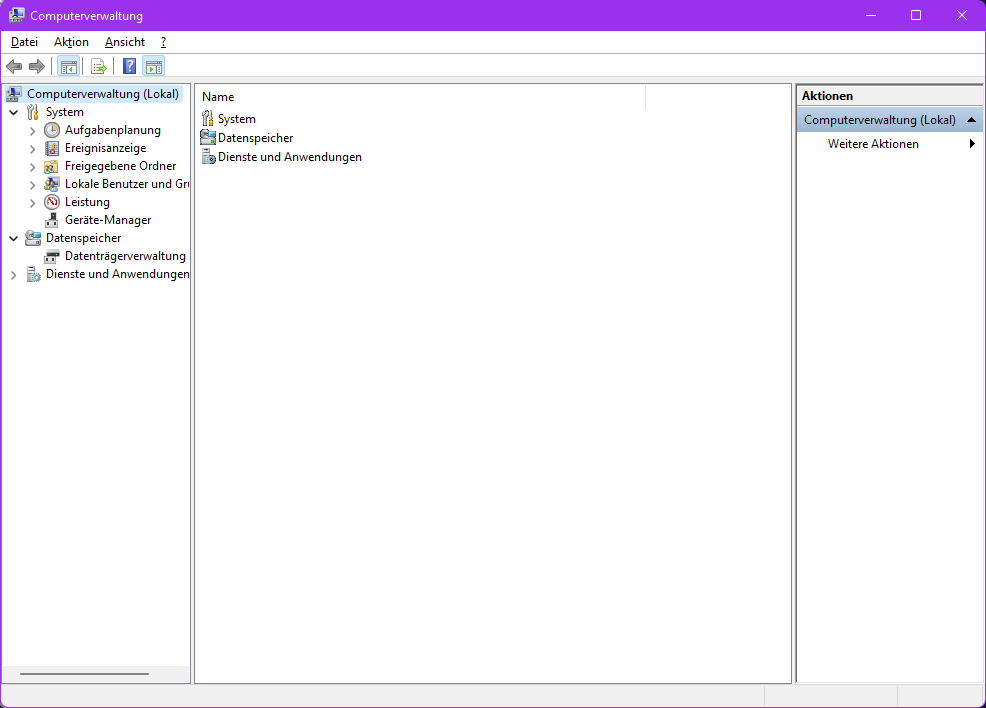Select Freigegebene Ordner in the tree
Image resolution: width=986 pixels, height=708 pixels.
pos(120,166)
